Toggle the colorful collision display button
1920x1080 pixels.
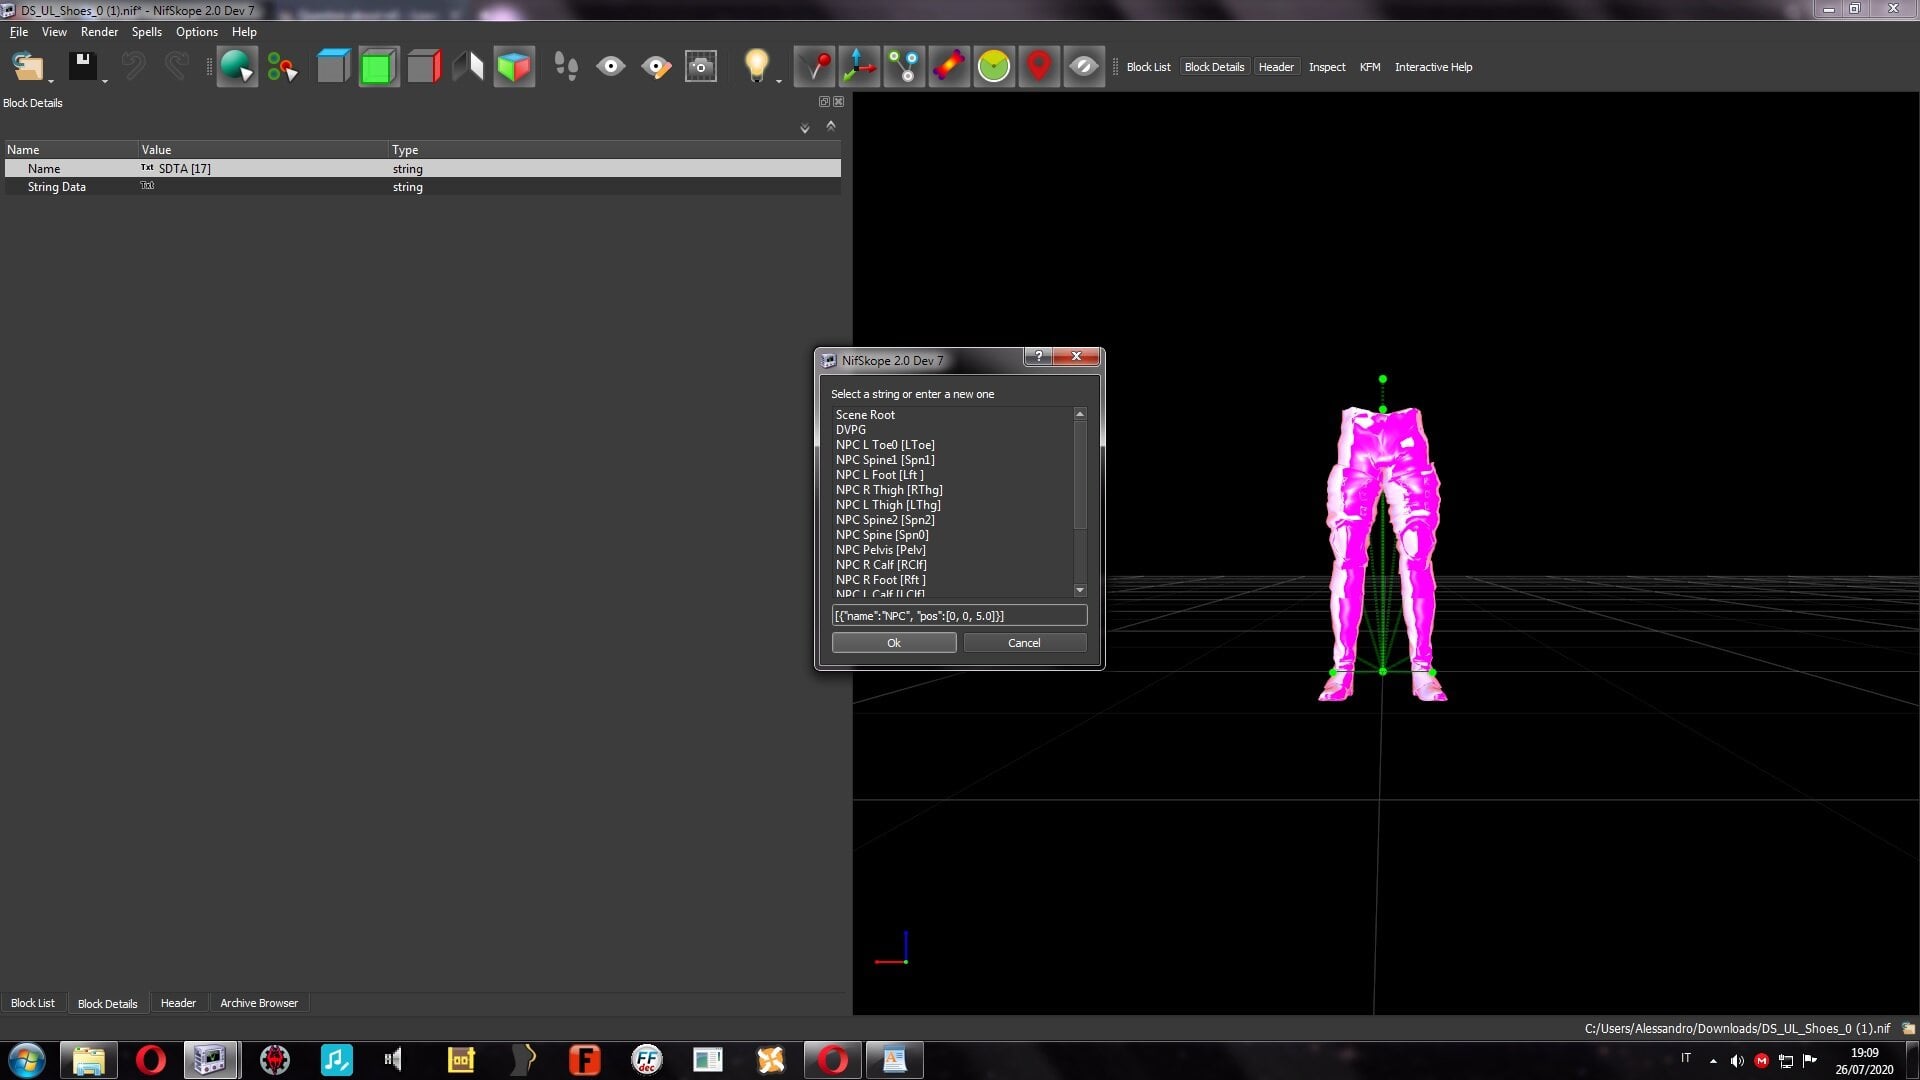[949, 67]
